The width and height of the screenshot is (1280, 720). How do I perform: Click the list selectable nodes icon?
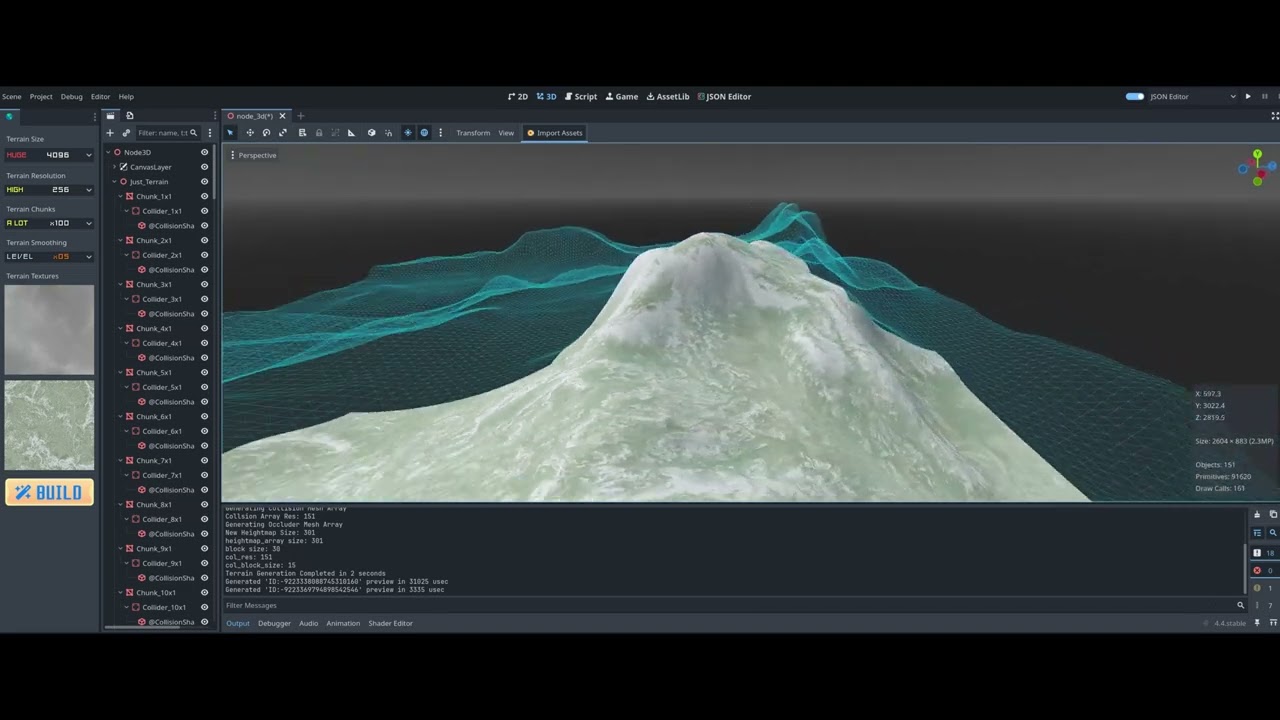click(x=302, y=133)
